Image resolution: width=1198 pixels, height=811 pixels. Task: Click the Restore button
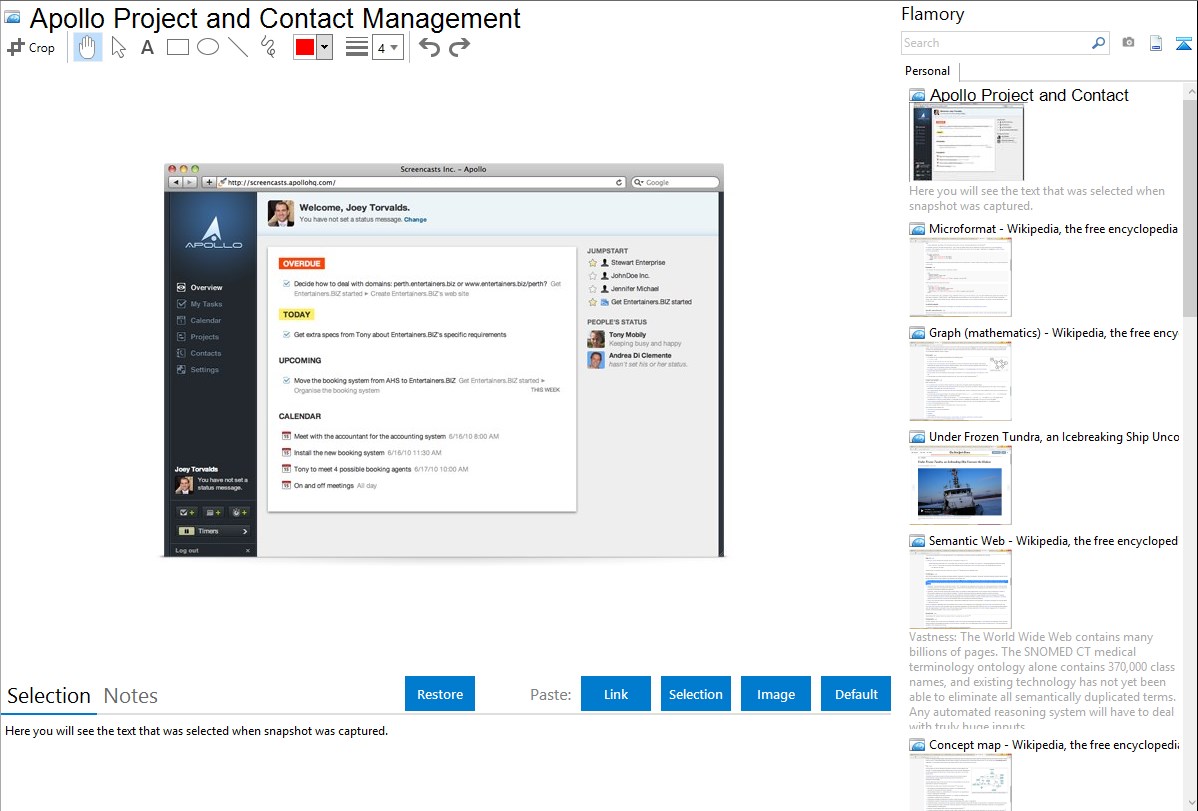click(x=440, y=694)
